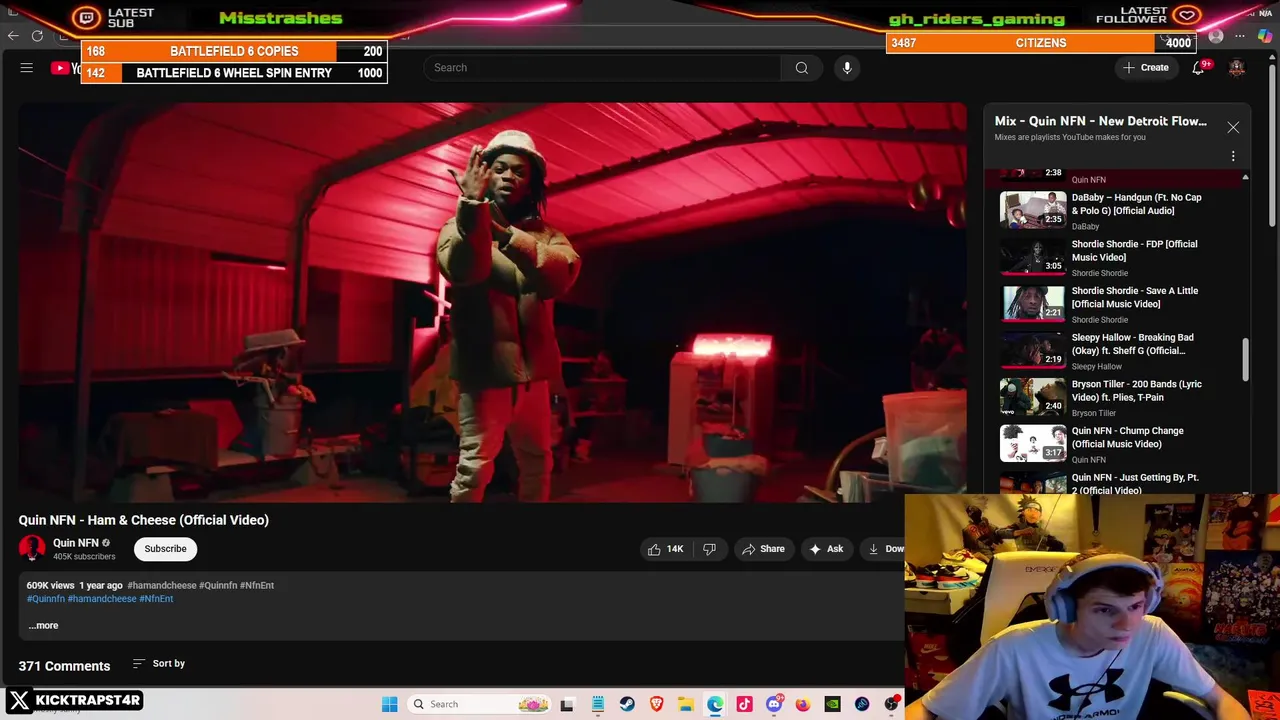
Task: Expand the description with ...more
Action: tap(43, 626)
